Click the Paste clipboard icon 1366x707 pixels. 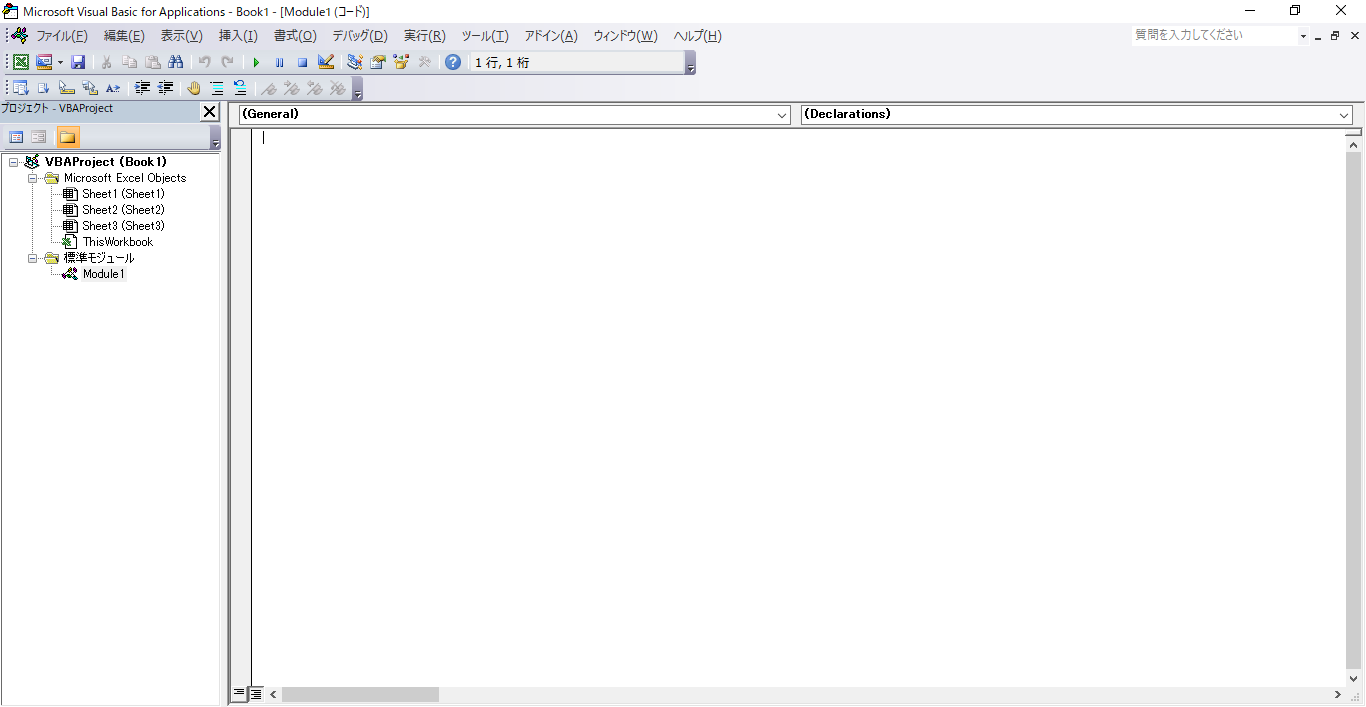pyautogui.click(x=152, y=62)
